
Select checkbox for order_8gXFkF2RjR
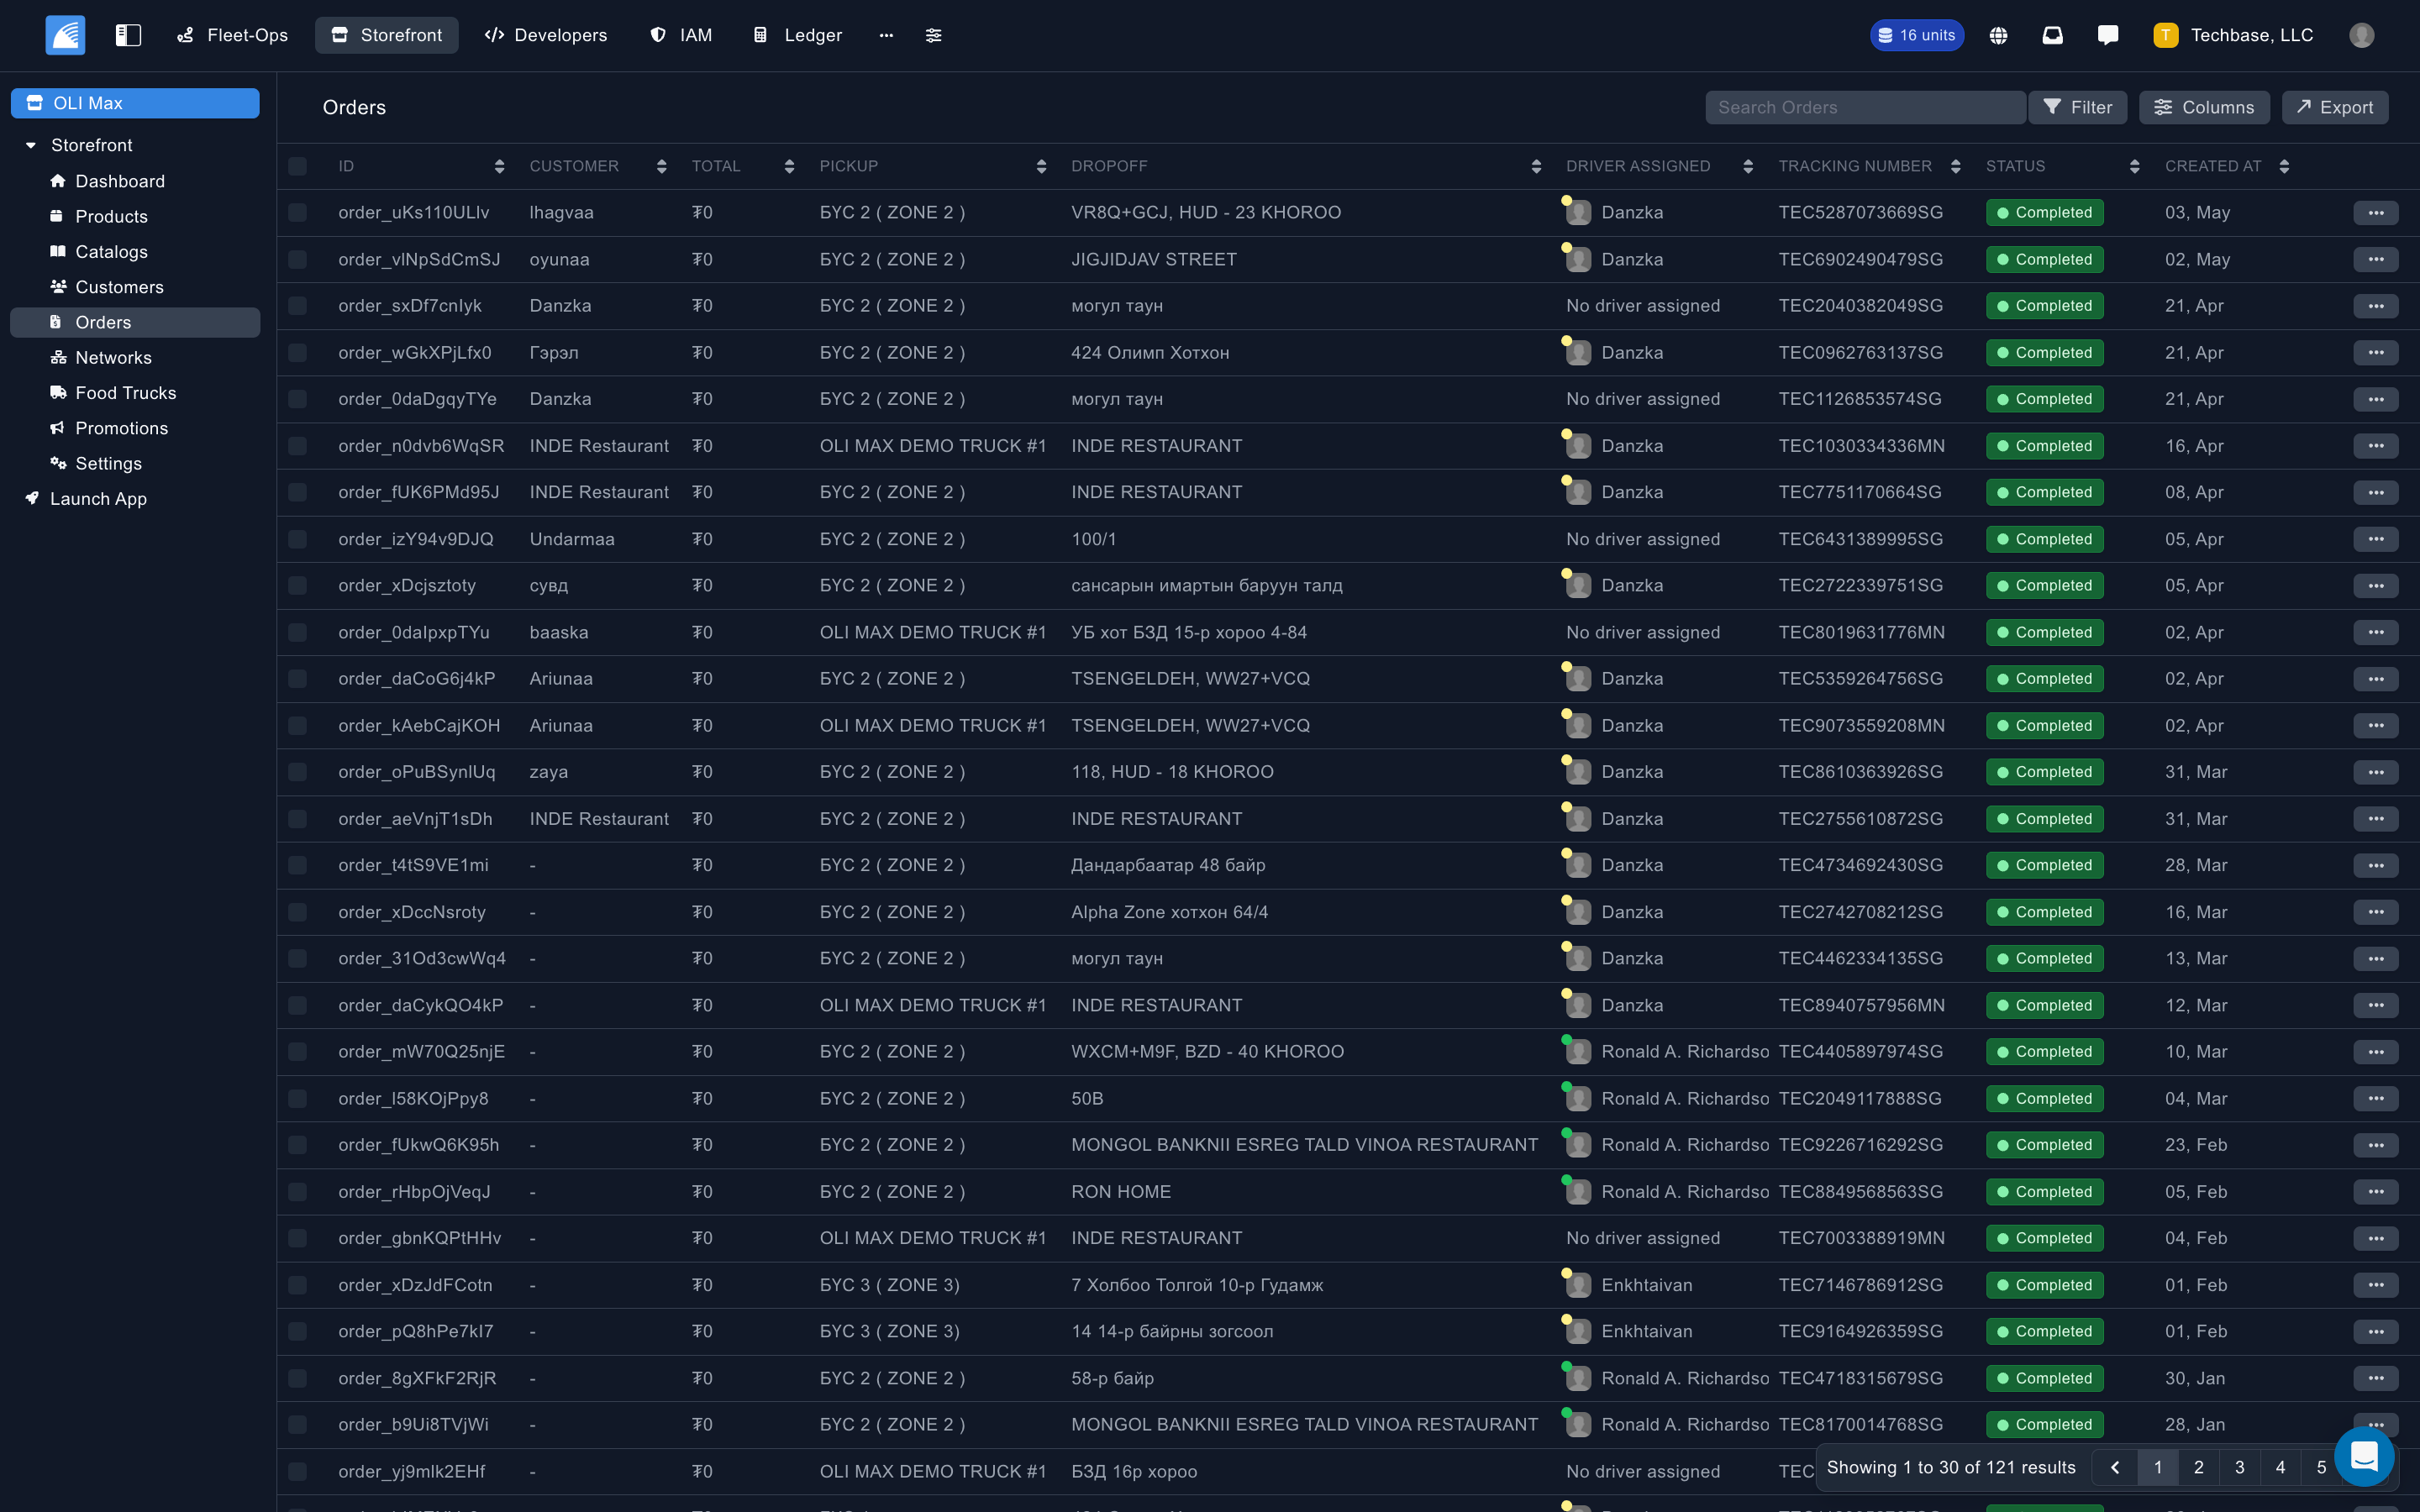(x=297, y=1378)
